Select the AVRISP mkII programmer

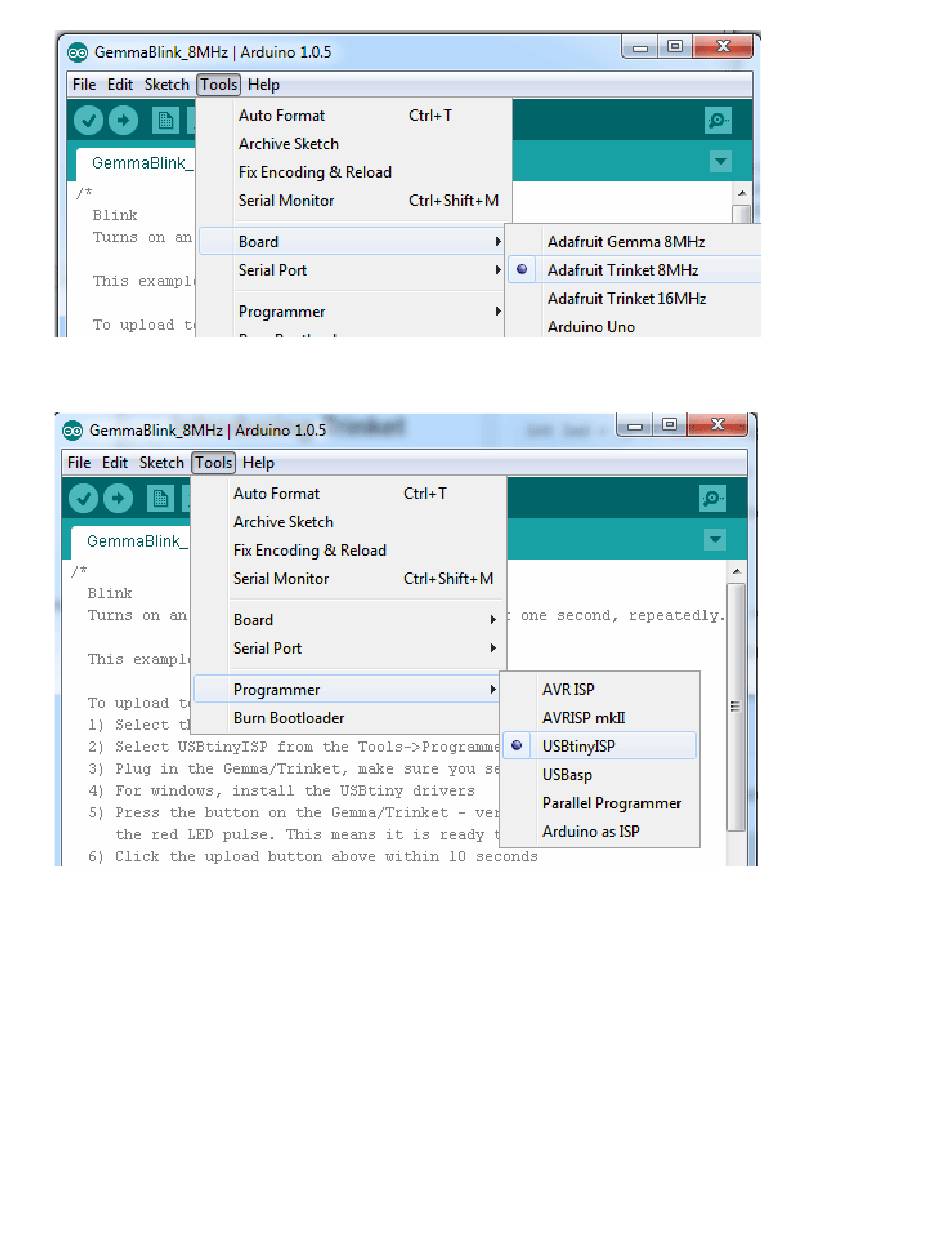(599, 718)
